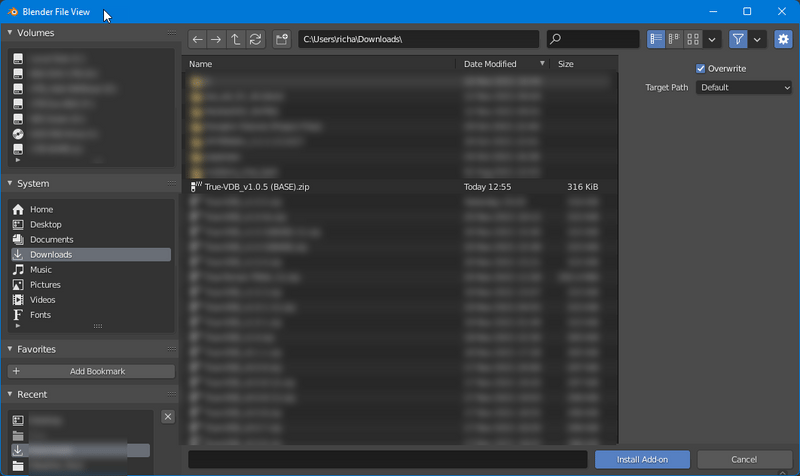Open Documents folder from System list

[x=51, y=240]
